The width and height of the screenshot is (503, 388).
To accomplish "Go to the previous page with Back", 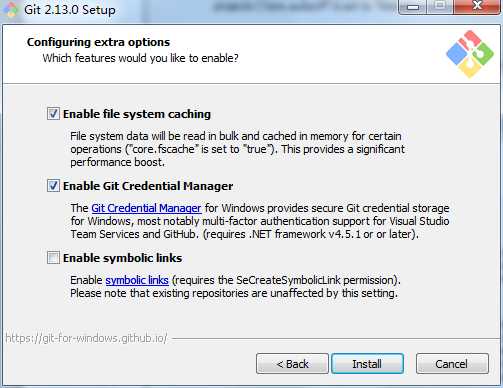I will [292, 364].
